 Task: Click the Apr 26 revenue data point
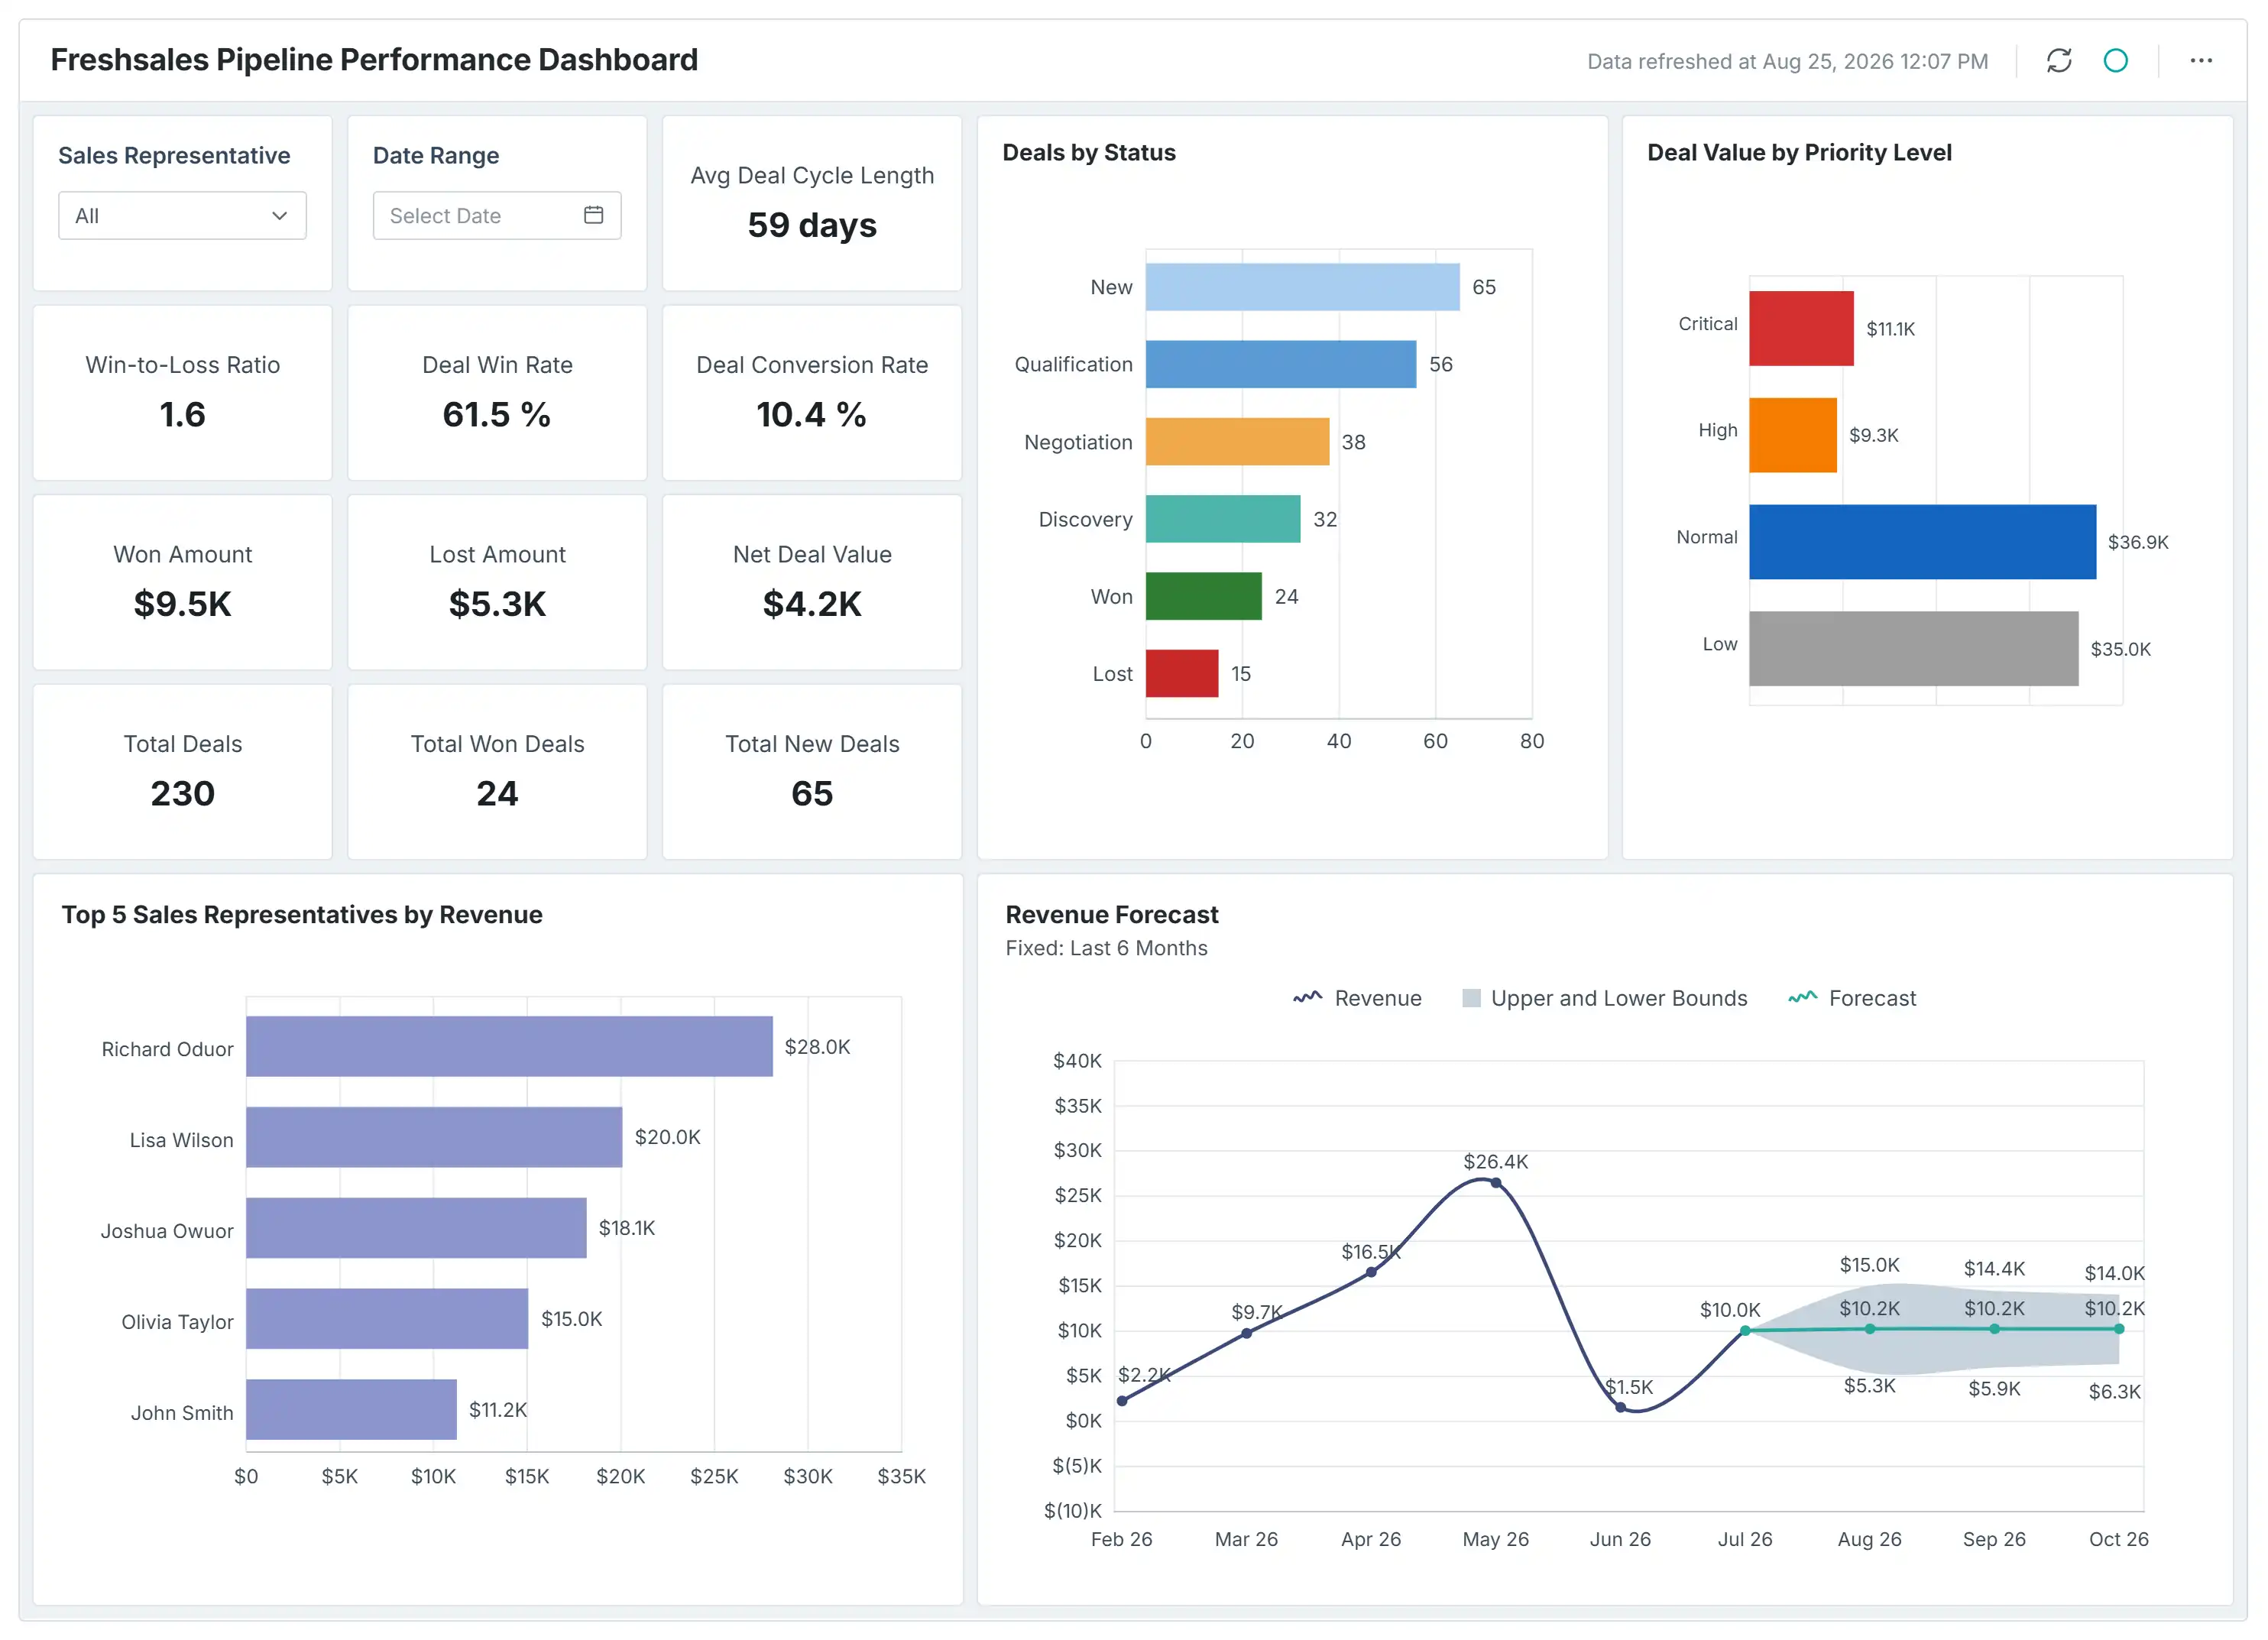[1370, 1272]
